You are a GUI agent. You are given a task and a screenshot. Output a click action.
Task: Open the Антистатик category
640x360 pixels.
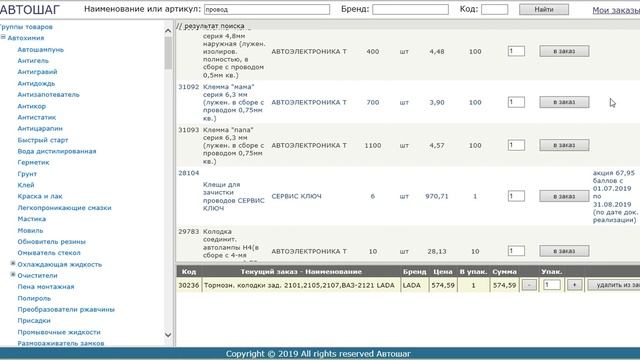click(x=36, y=117)
